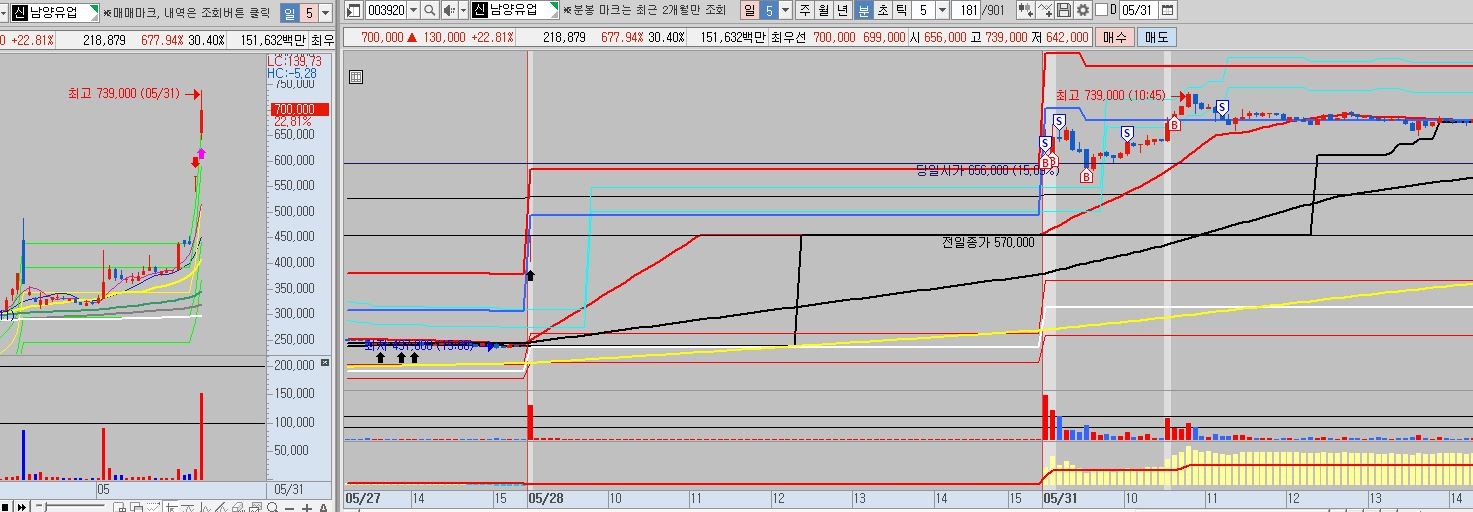Click the S sell marker near 10:00
This screenshot has width=1473, height=512.
[x=1127, y=132]
